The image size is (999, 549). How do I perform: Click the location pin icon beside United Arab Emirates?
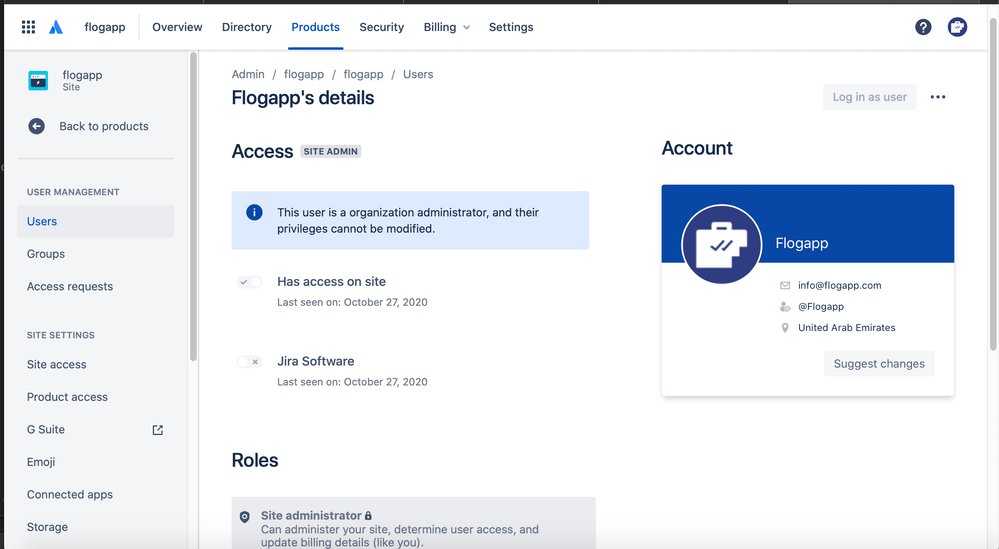point(785,327)
